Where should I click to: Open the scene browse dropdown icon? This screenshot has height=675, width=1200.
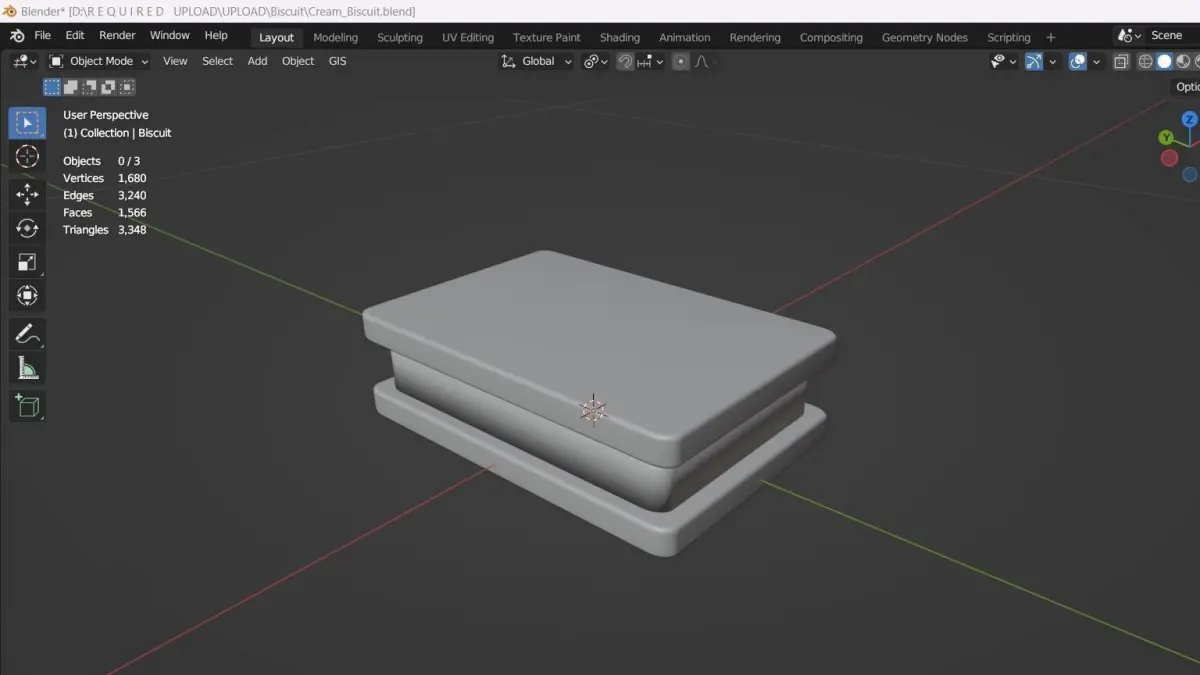(x=1130, y=35)
